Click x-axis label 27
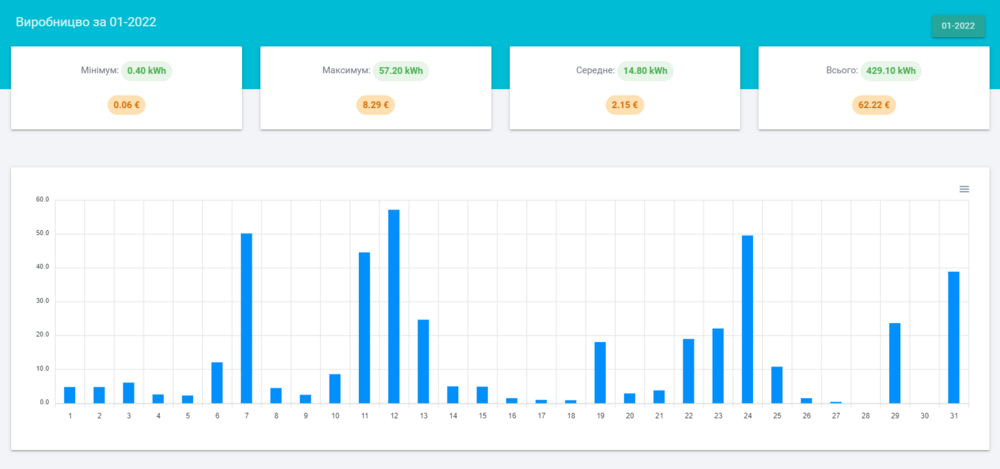This screenshot has height=469, width=1000. click(x=835, y=415)
